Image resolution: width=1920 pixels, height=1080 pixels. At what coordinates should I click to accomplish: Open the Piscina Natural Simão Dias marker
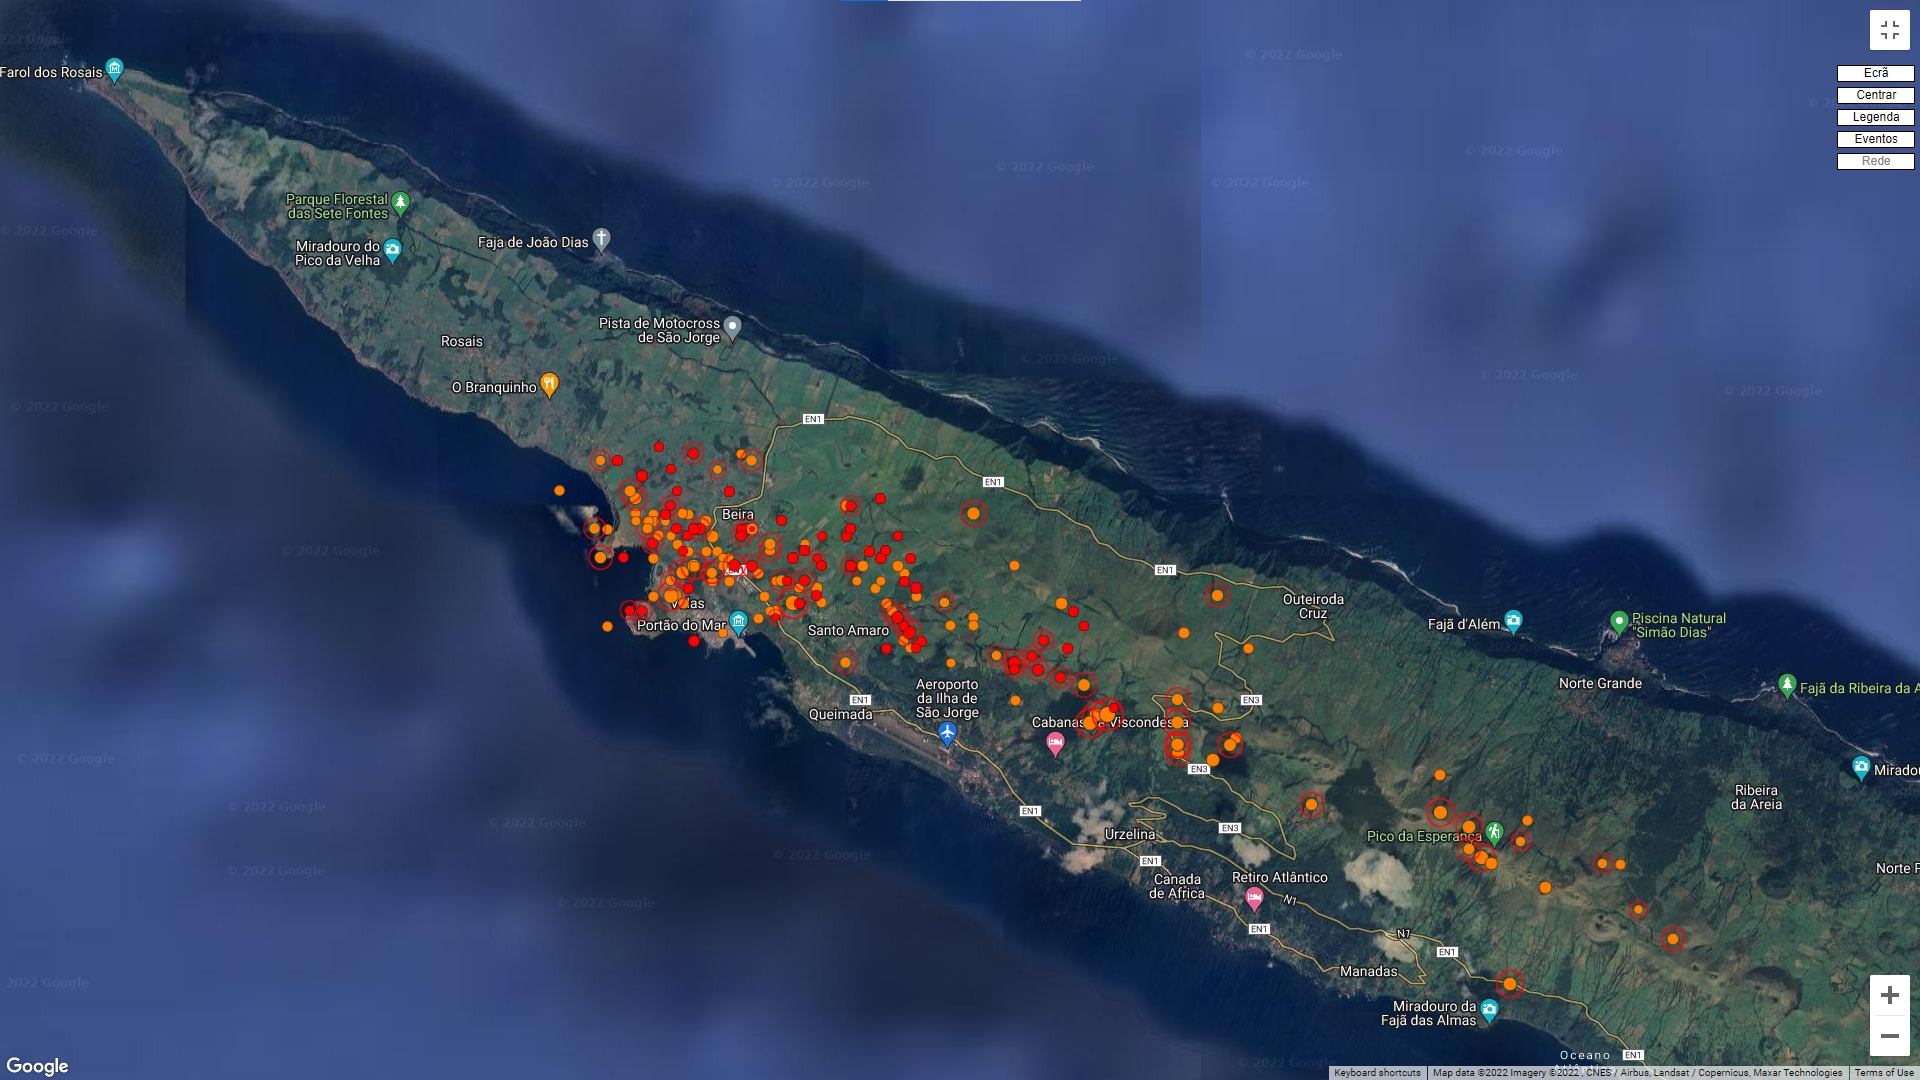coord(1619,622)
